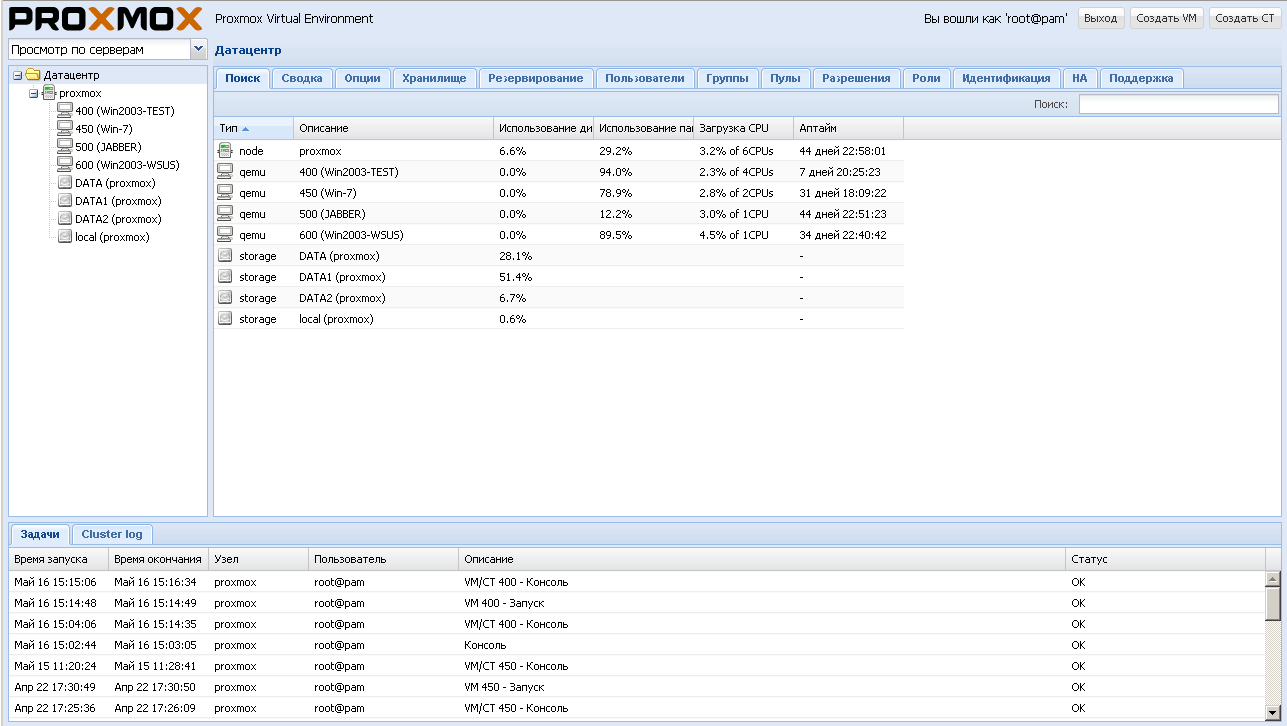Click monitor icon of 400 (Win2003-TEST) in tree
This screenshot has width=1287, height=726.
tap(65, 111)
